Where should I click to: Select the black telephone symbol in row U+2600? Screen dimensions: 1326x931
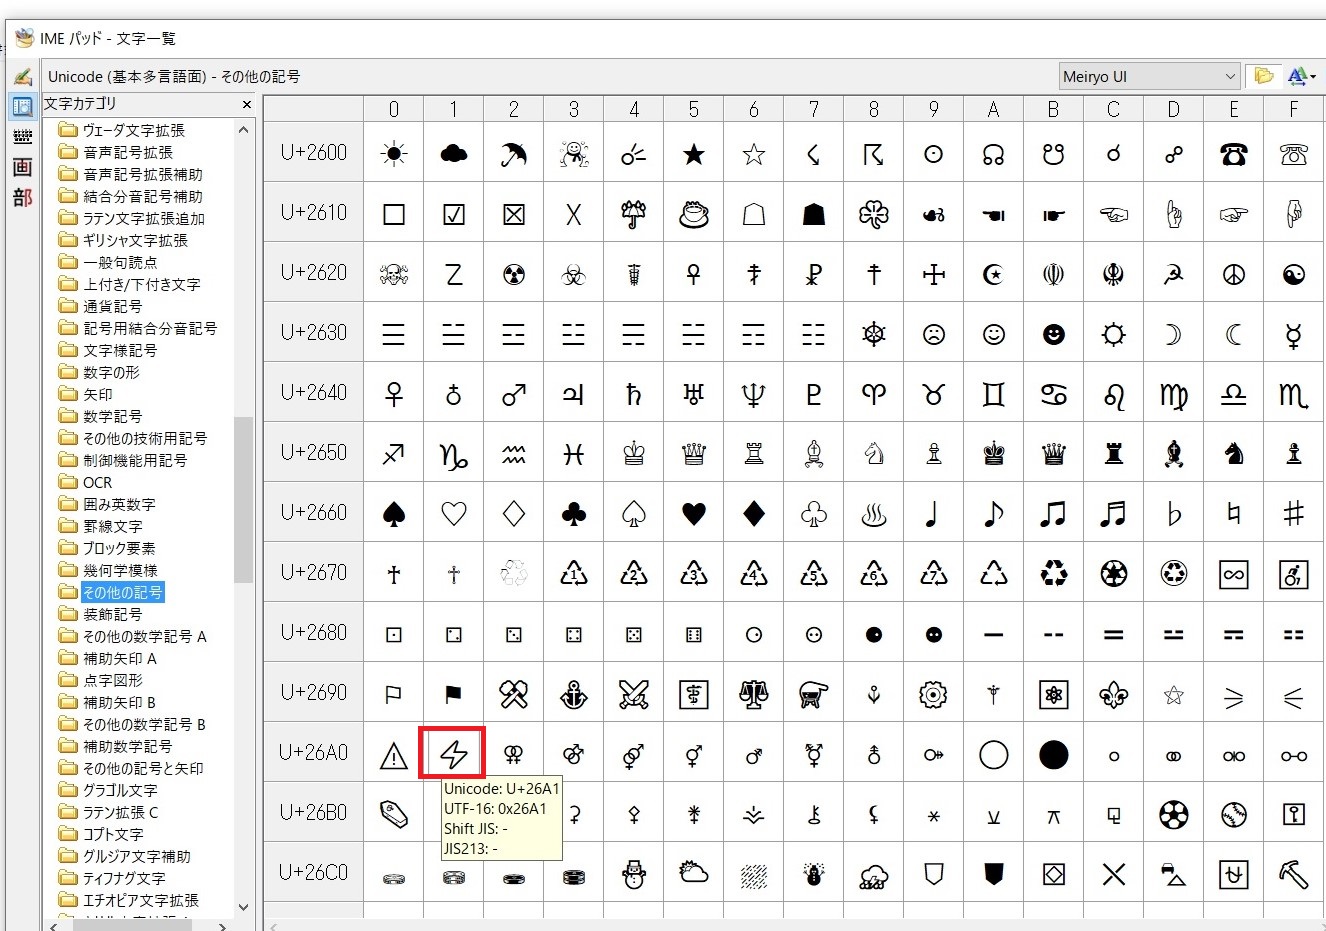[x=1233, y=154]
